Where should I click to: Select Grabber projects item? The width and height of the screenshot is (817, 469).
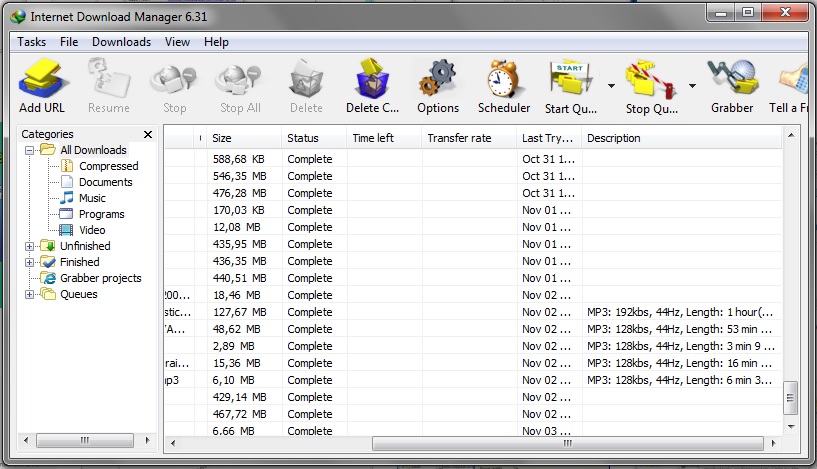coord(101,278)
